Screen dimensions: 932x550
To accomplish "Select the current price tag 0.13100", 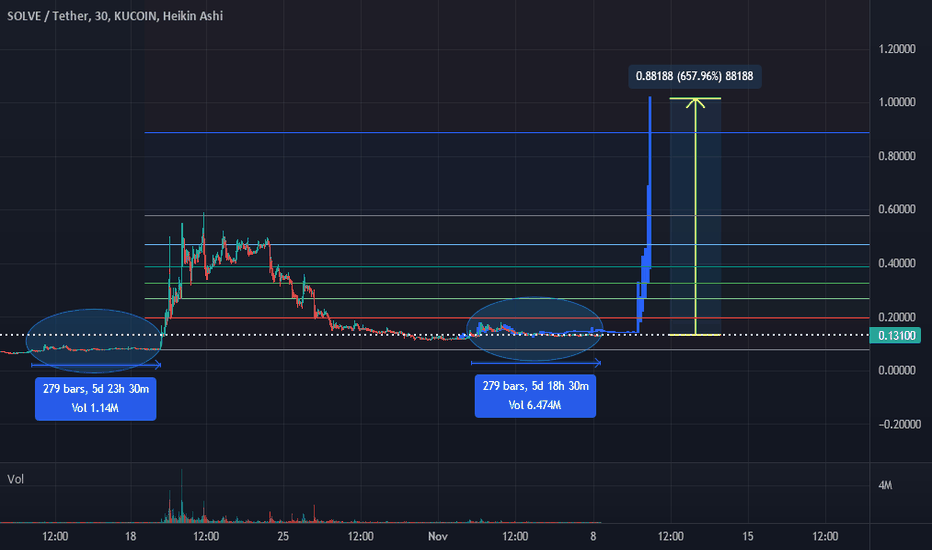I will point(895,335).
